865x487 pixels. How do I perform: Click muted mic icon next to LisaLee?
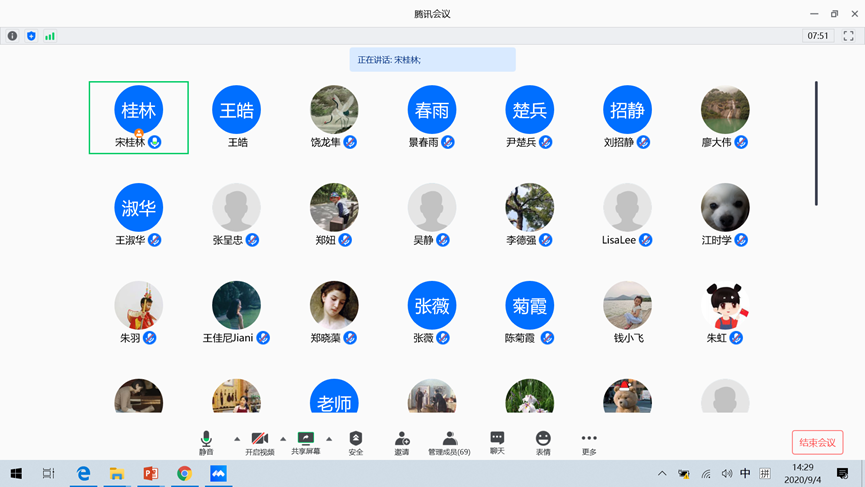[x=645, y=240]
